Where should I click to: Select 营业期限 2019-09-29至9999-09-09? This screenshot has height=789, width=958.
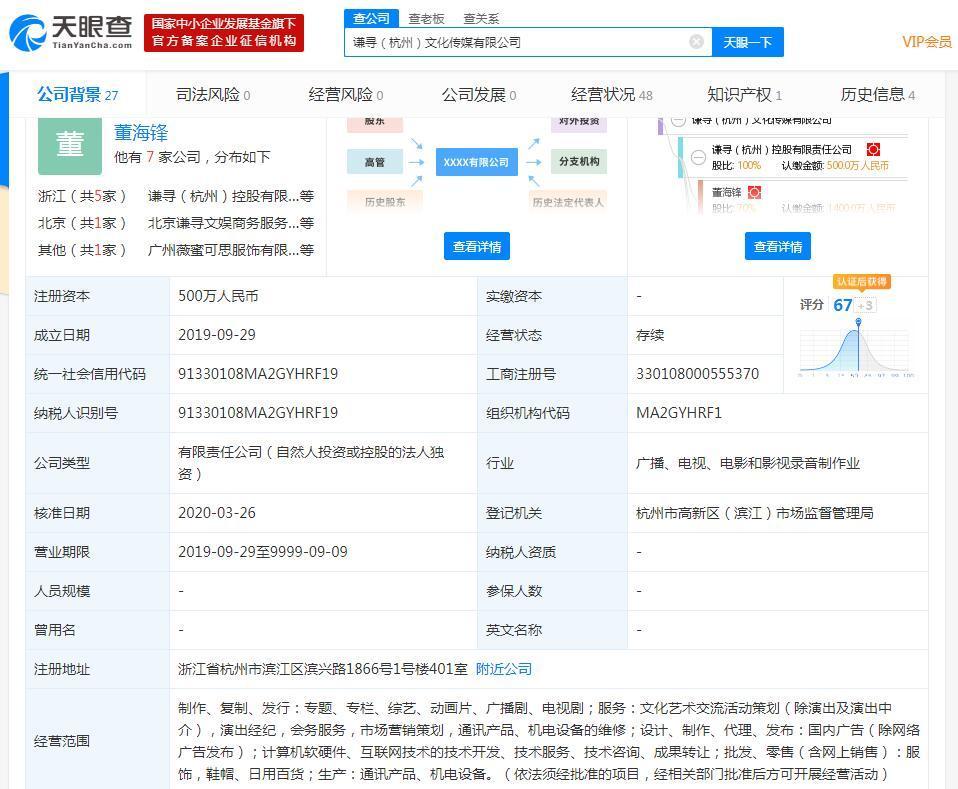point(263,552)
